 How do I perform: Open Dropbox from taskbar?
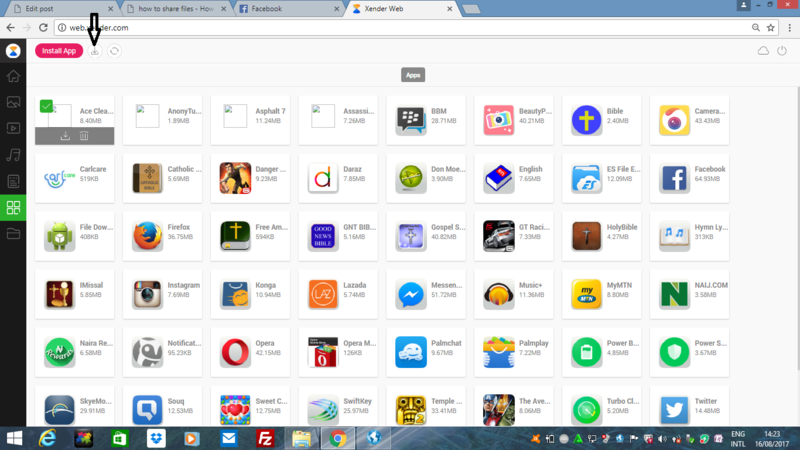pos(156,438)
